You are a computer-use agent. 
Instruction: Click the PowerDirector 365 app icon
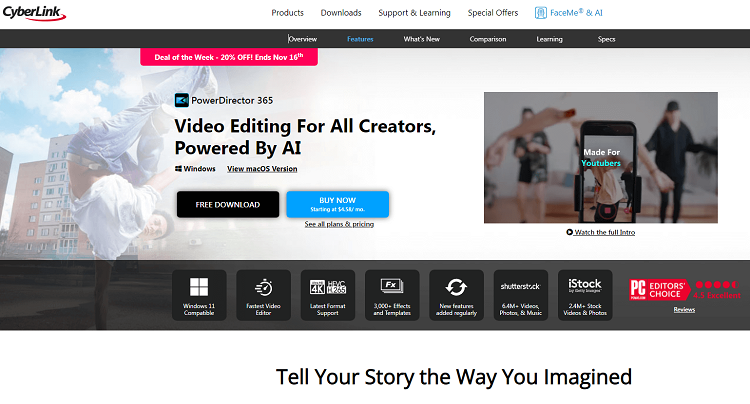[182, 100]
